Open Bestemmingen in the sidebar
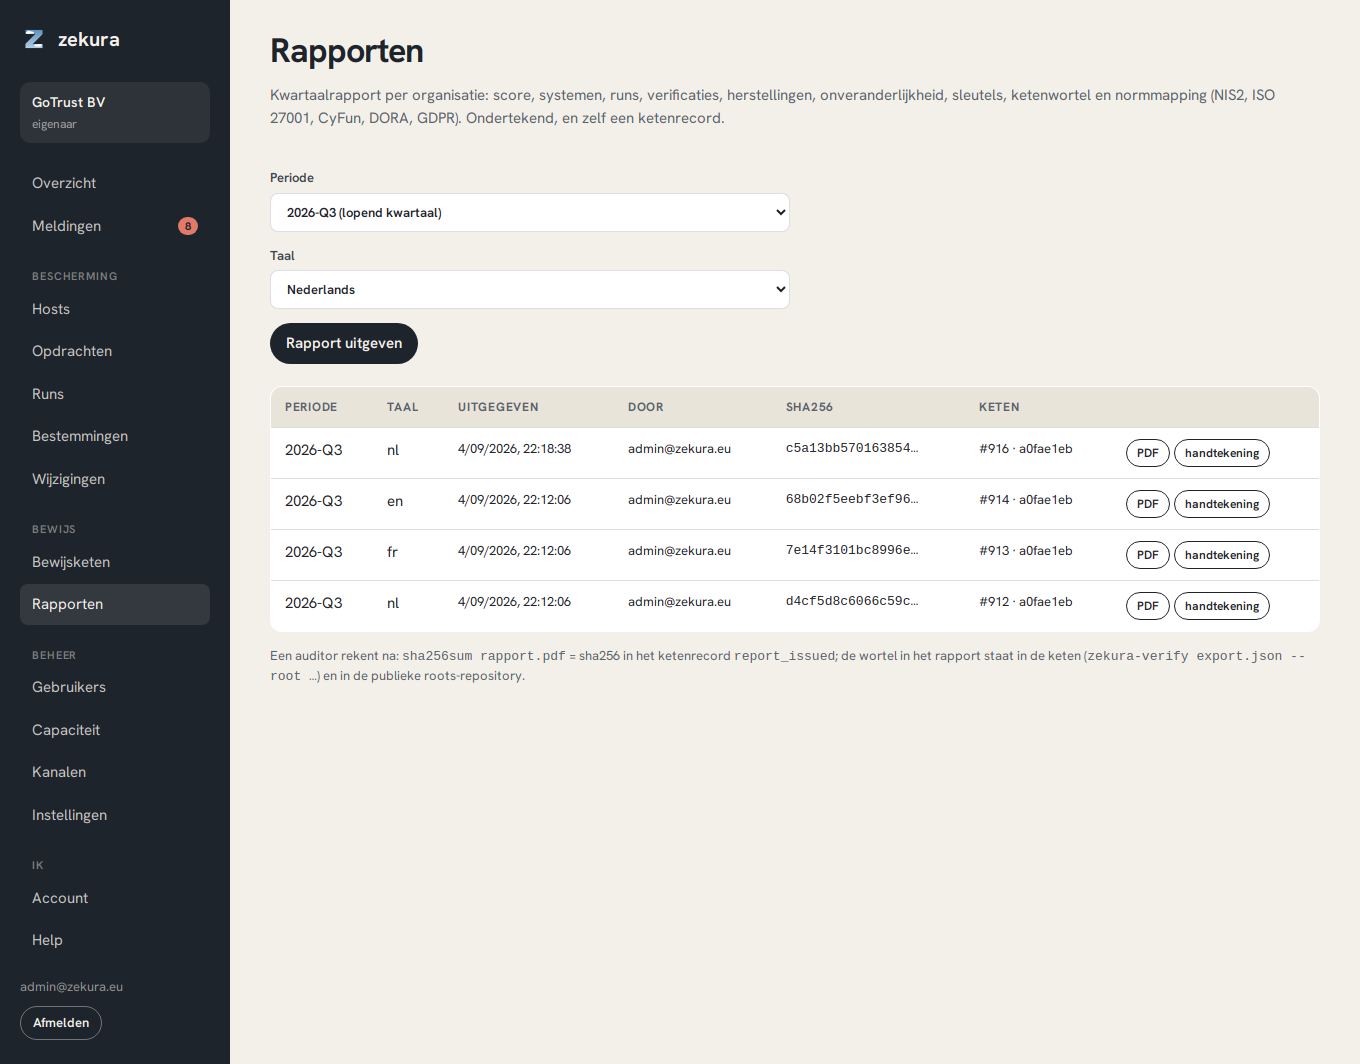This screenshot has height=1064, width=1360. pyautogui.click(x=115, y=436)
